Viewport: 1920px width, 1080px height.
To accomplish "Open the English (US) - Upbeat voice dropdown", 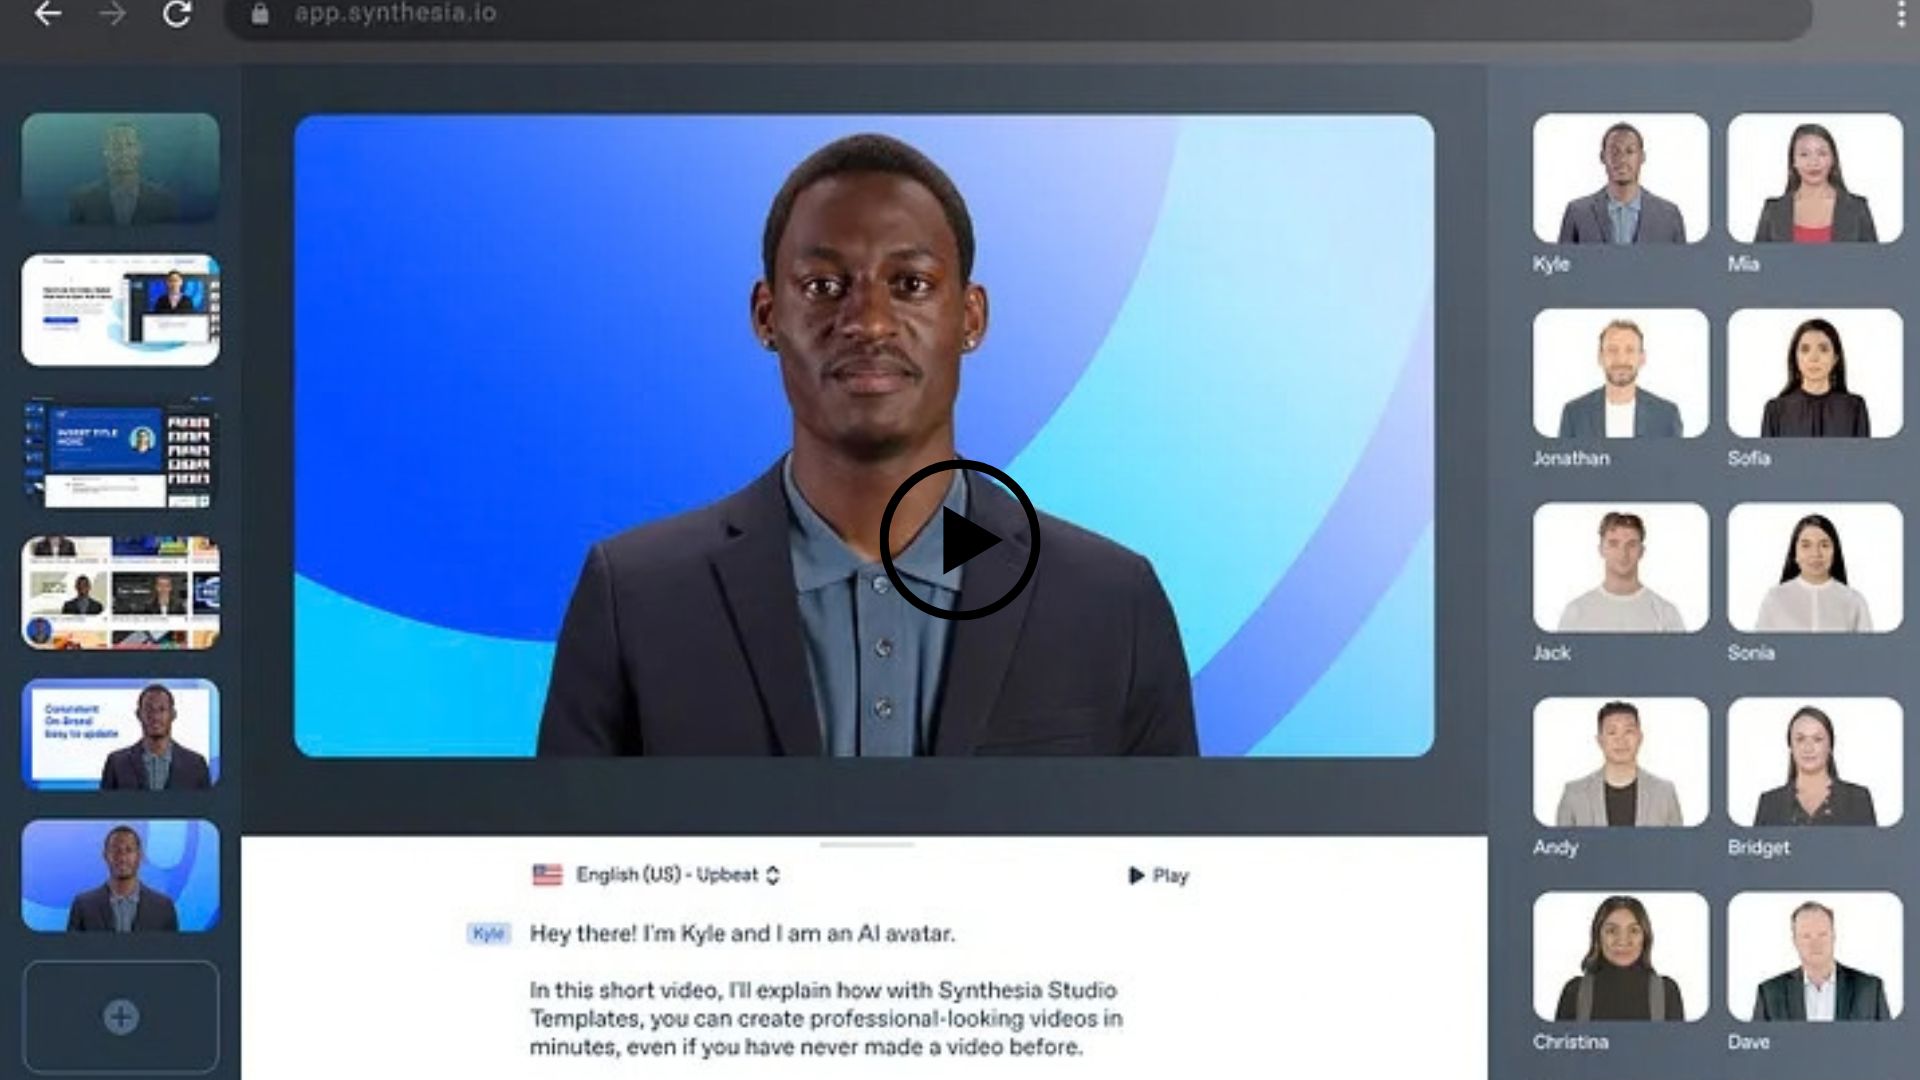I will tap(678, 875).
